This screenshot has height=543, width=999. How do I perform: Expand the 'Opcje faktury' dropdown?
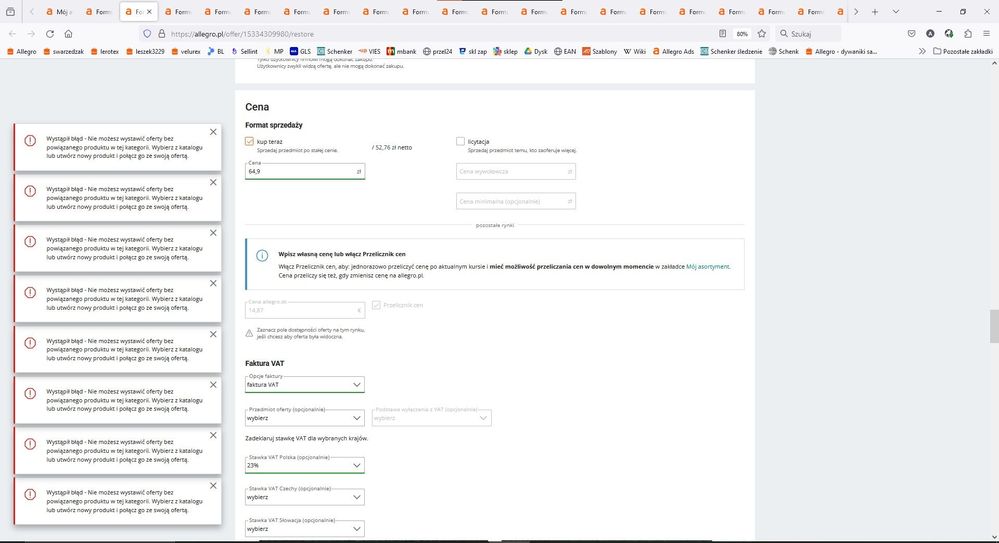tap(305, 385)
